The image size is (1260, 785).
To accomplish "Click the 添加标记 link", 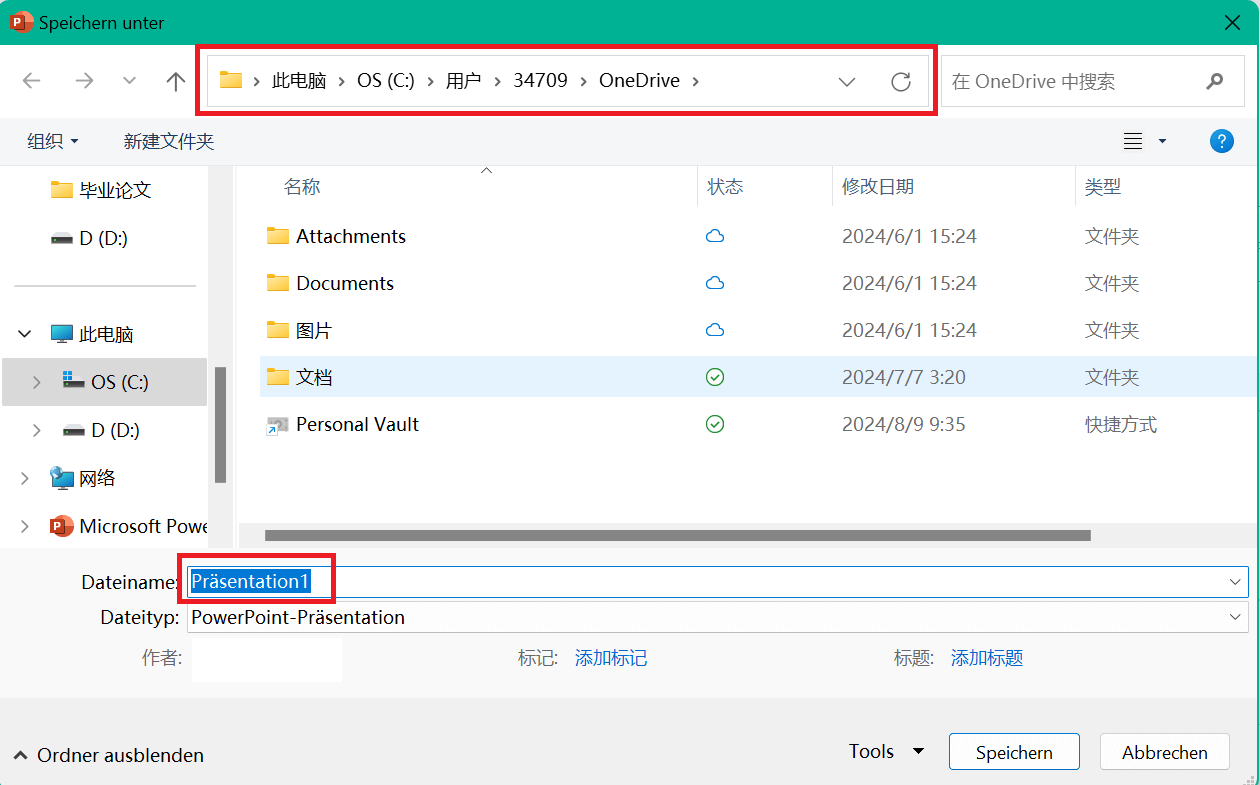I will tap(610, 658).
